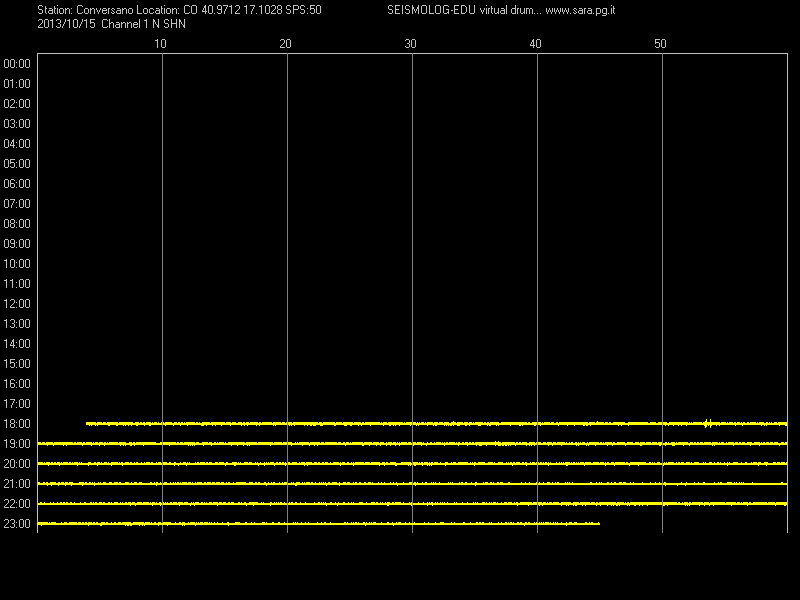Click the 02:00 hour label
Viewport: 800px width, 600px height.
click(x=17, y=104)
